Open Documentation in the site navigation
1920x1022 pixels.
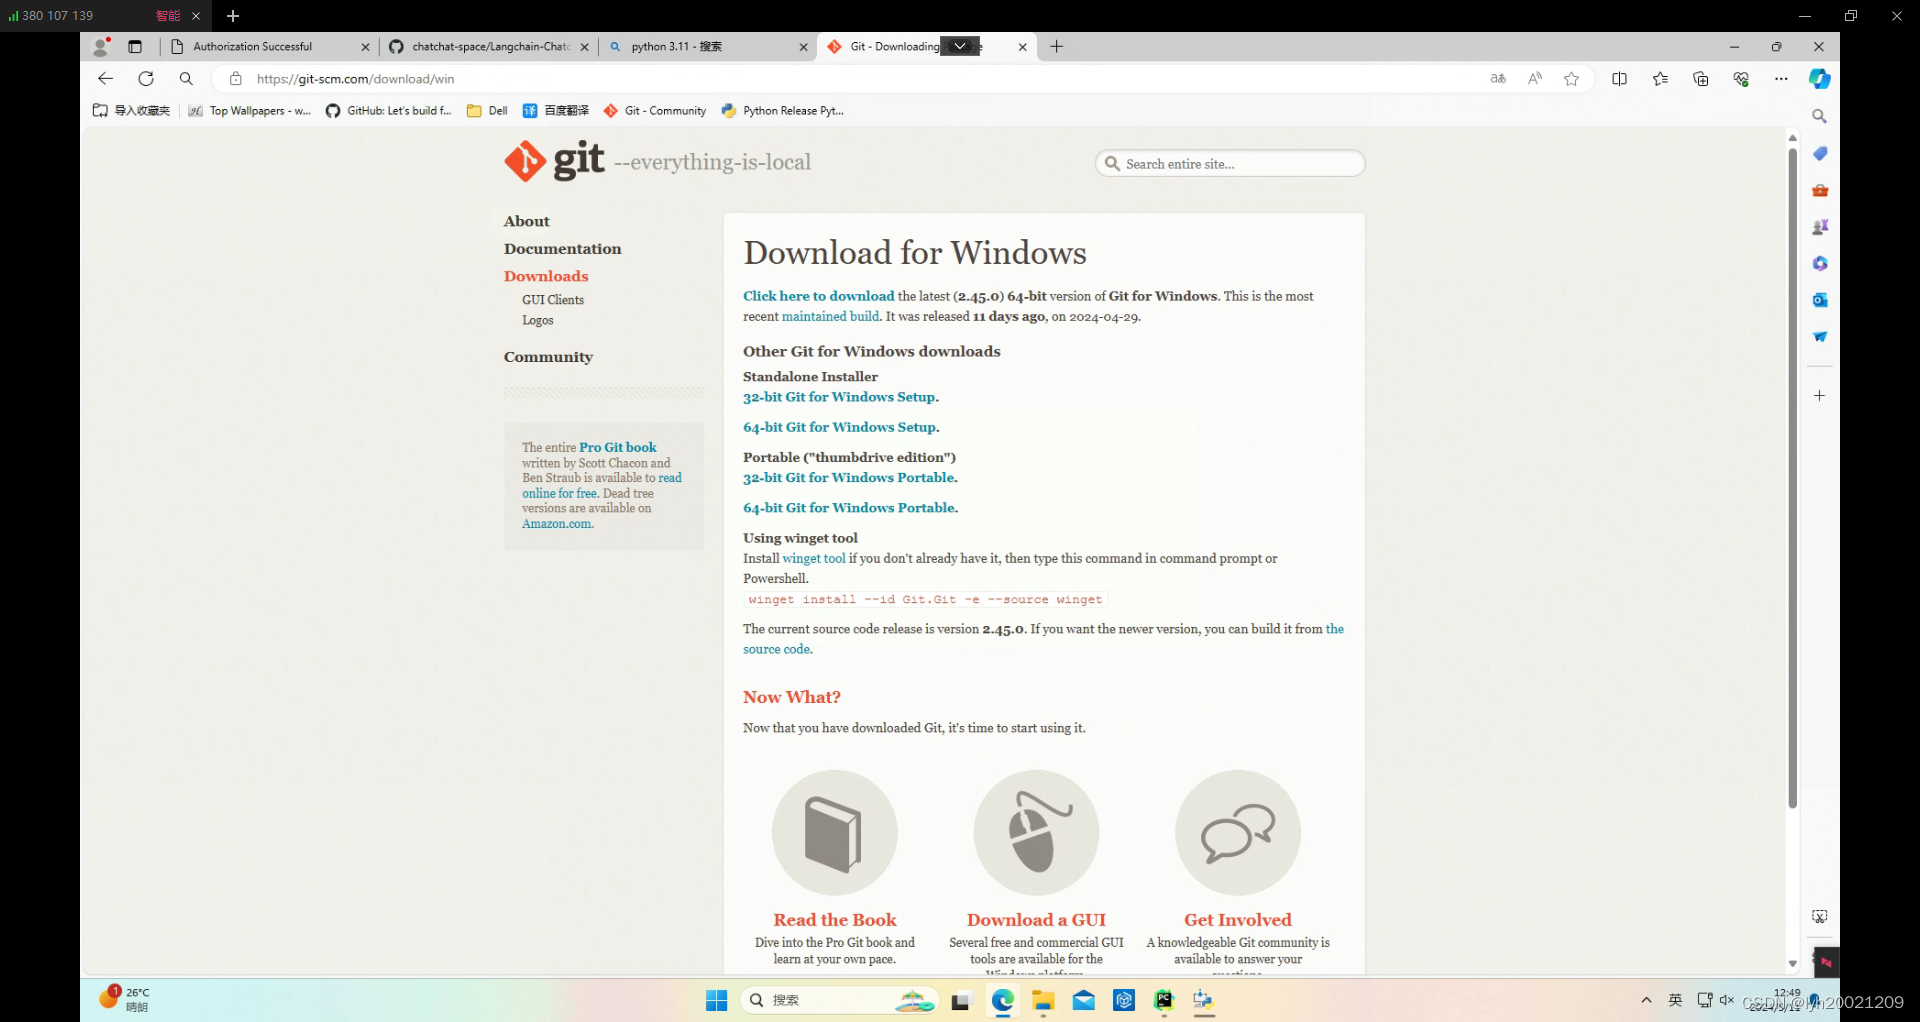563,249
